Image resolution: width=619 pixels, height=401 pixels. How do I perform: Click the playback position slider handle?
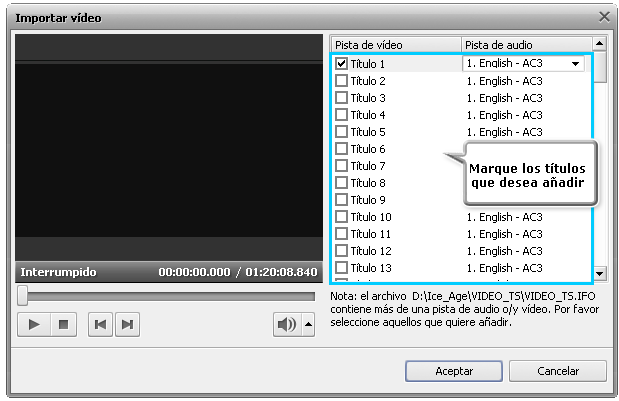click(x=23, y=296)
